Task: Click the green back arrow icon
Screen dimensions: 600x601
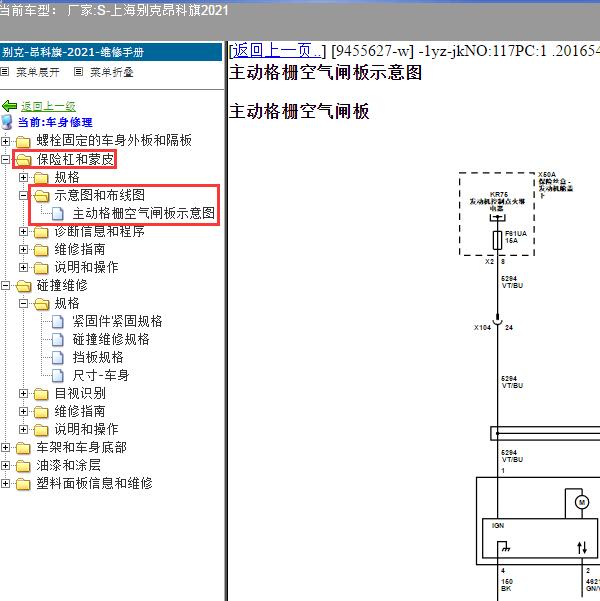Action: click(x=9, y=106)
